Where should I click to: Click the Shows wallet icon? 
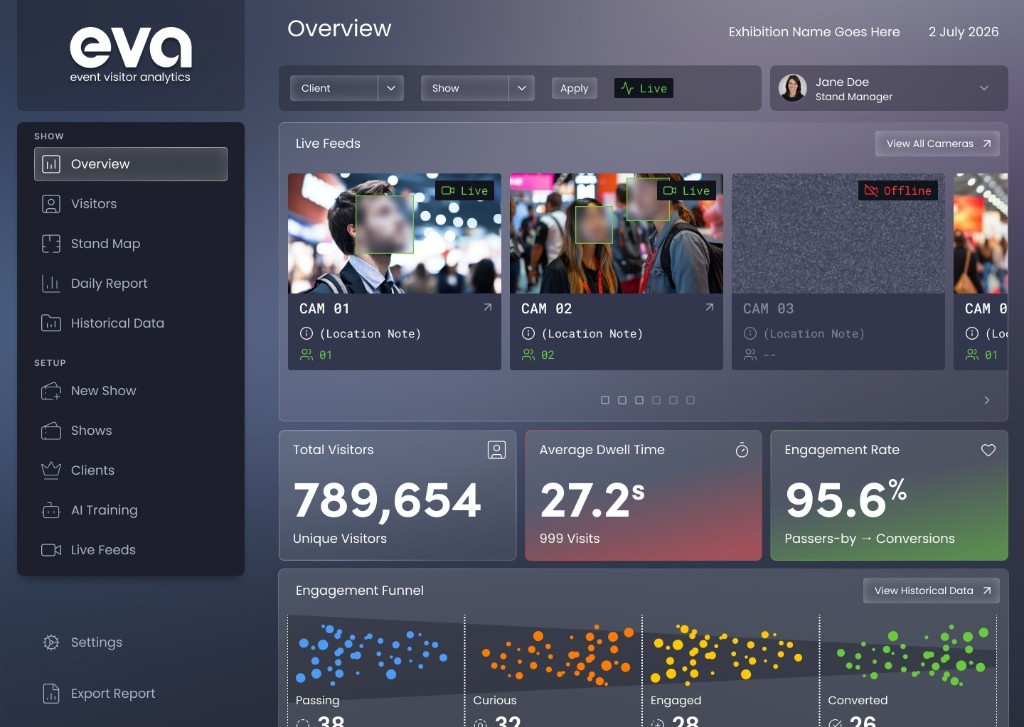51,431
